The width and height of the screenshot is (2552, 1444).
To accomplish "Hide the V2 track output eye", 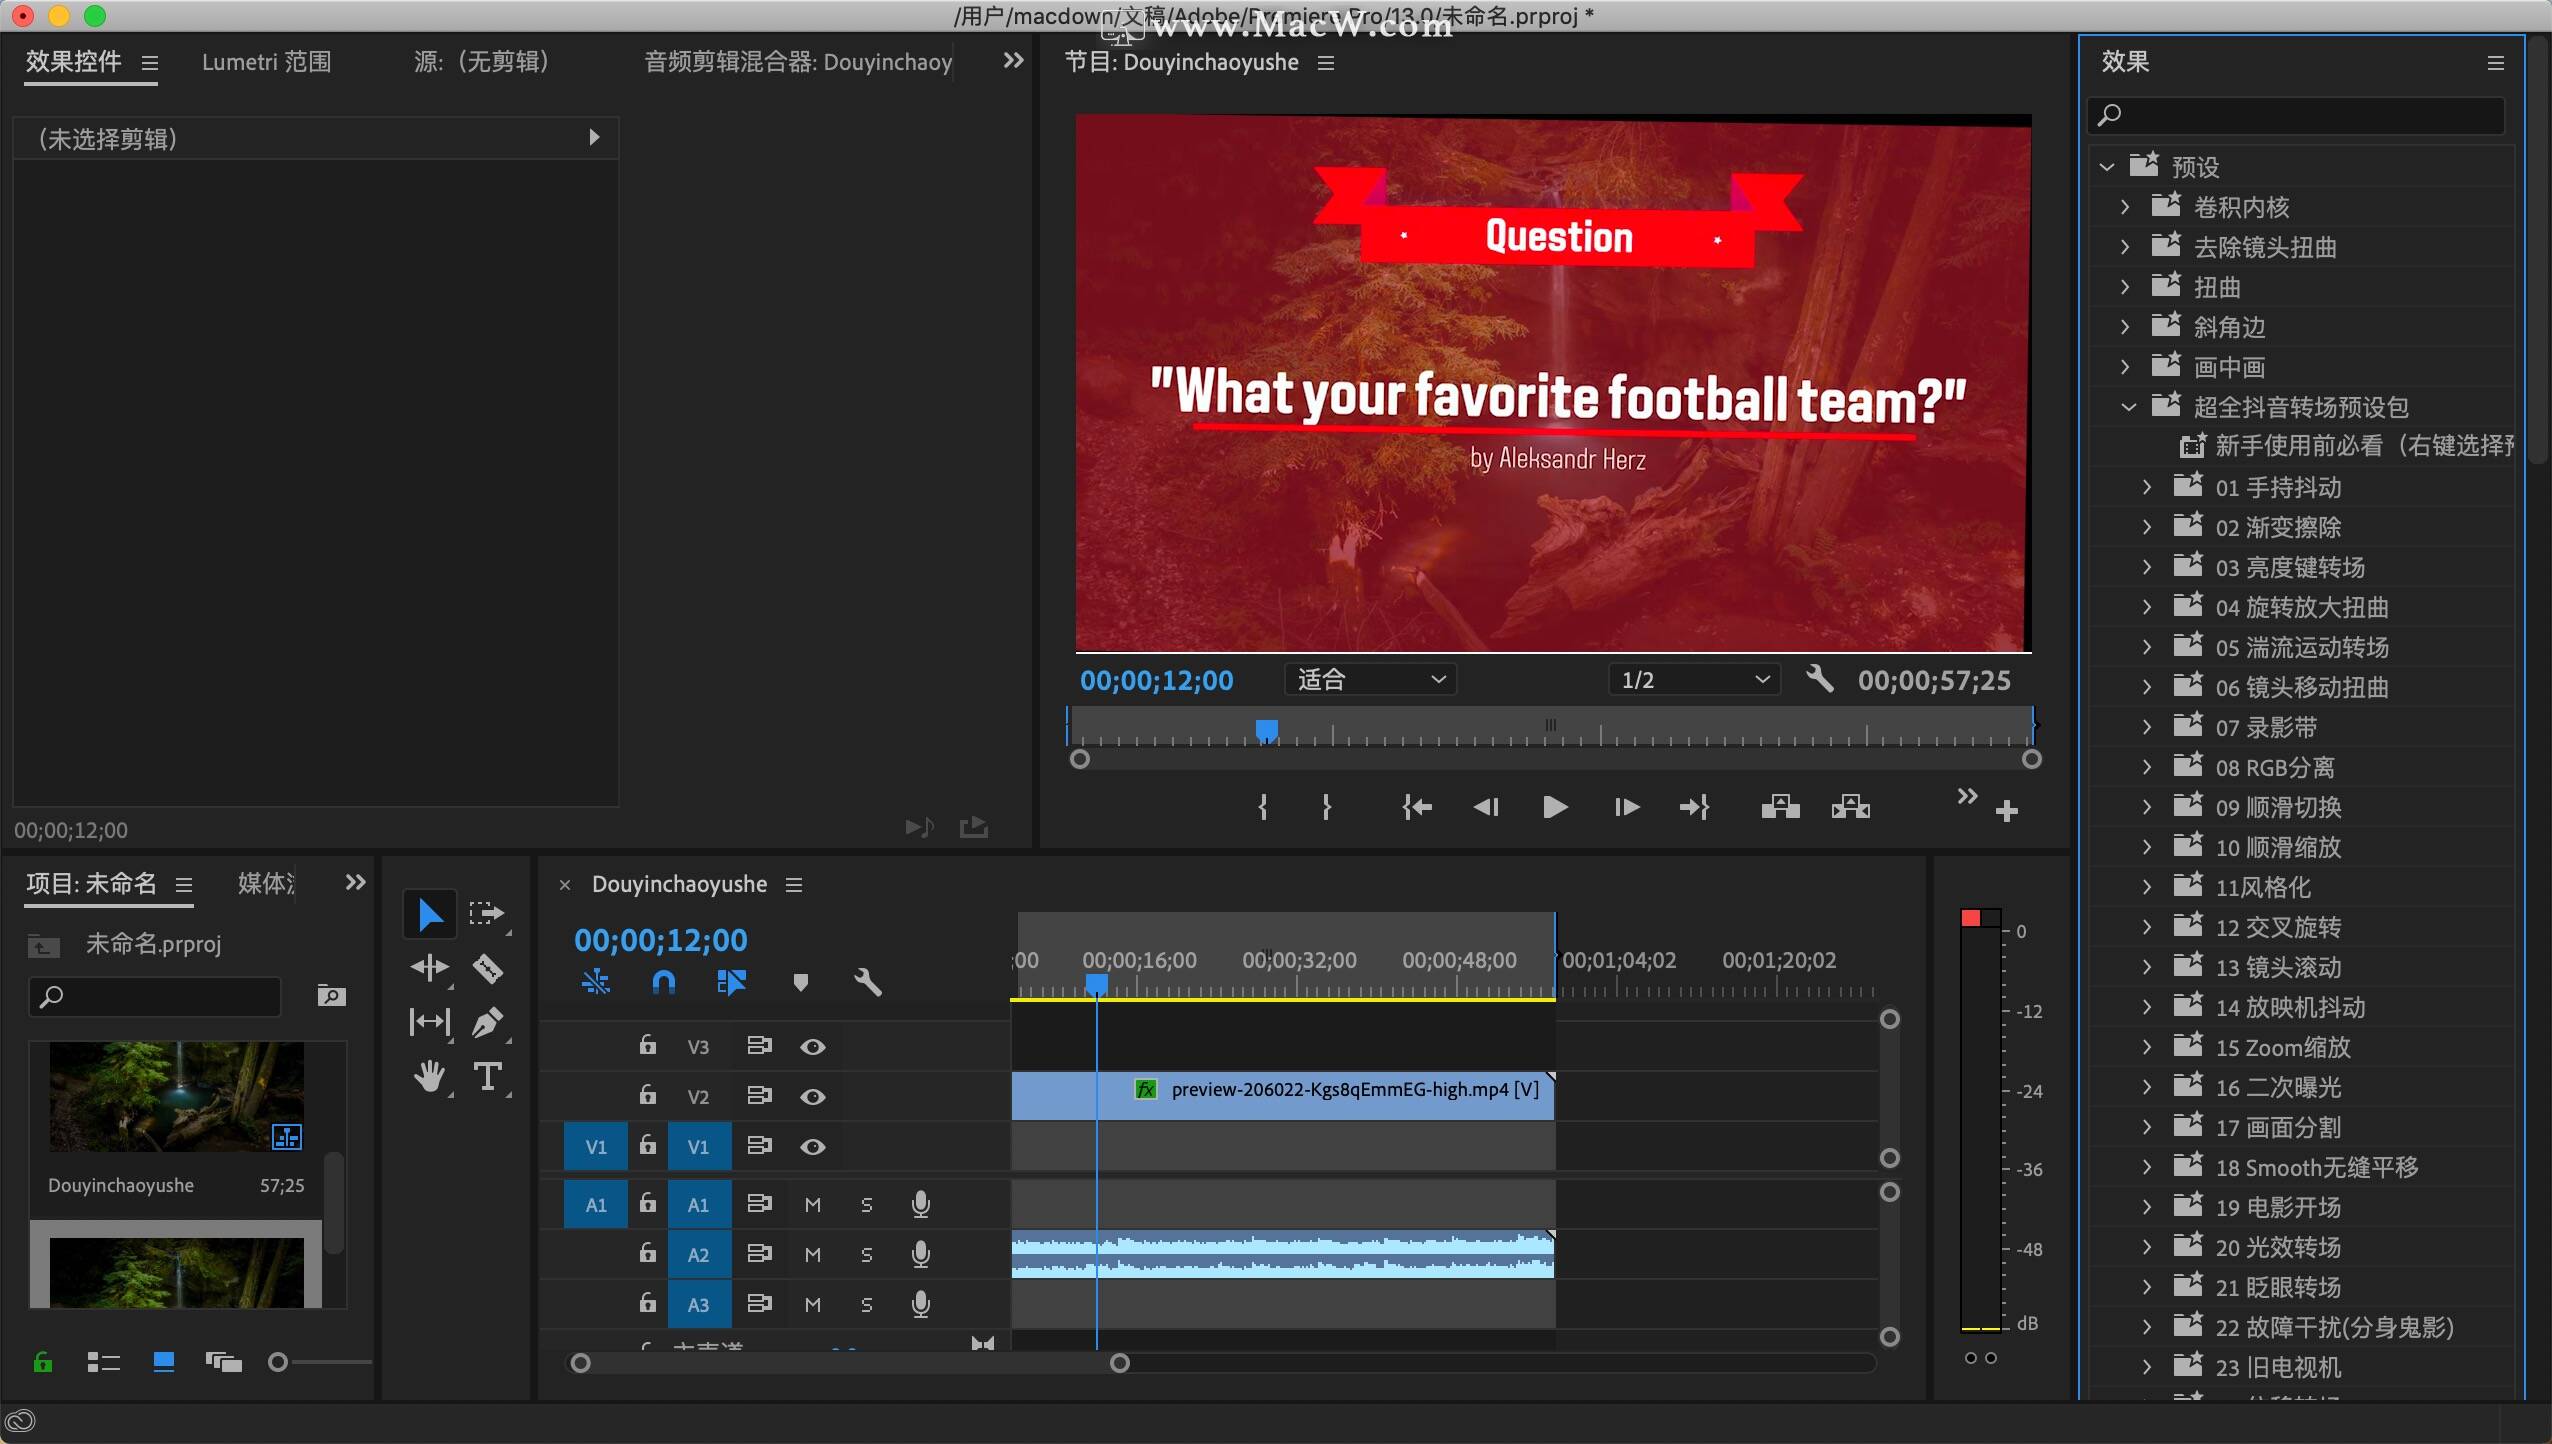I will point(813,1097).
